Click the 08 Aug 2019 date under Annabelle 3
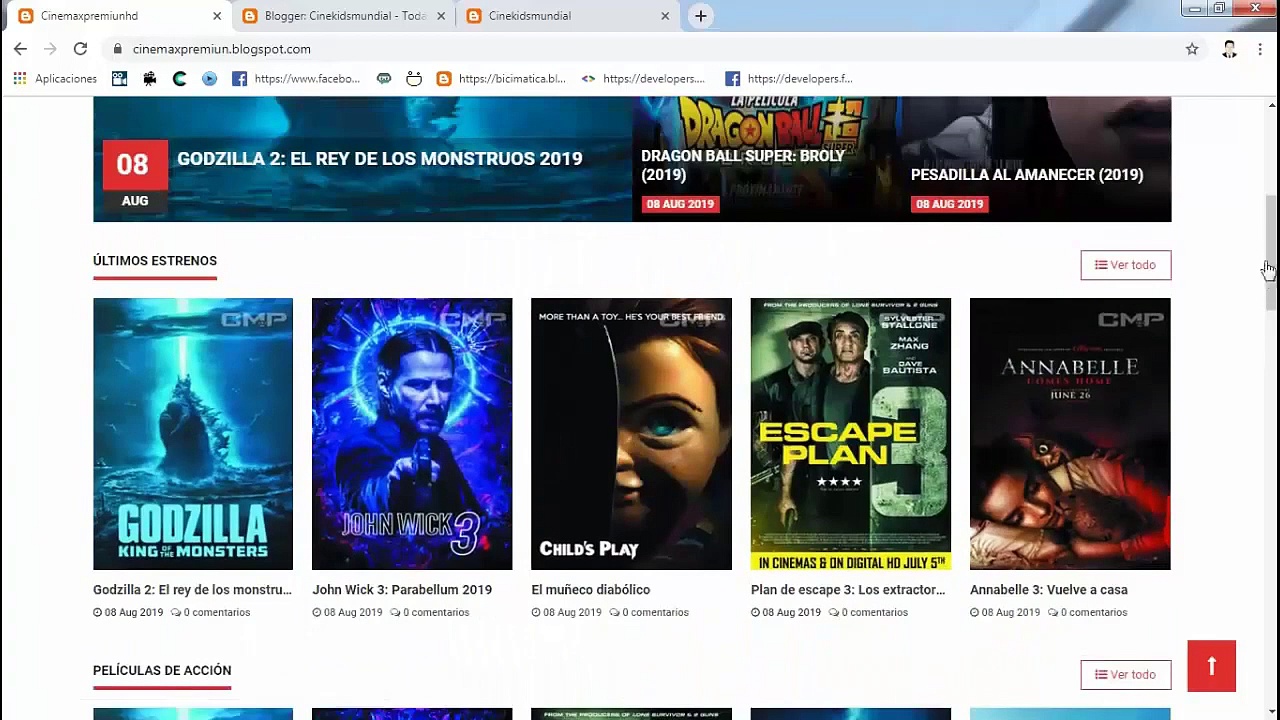Image resolution: width=1280 pixels, height=720 pixels. [1005, 612]
